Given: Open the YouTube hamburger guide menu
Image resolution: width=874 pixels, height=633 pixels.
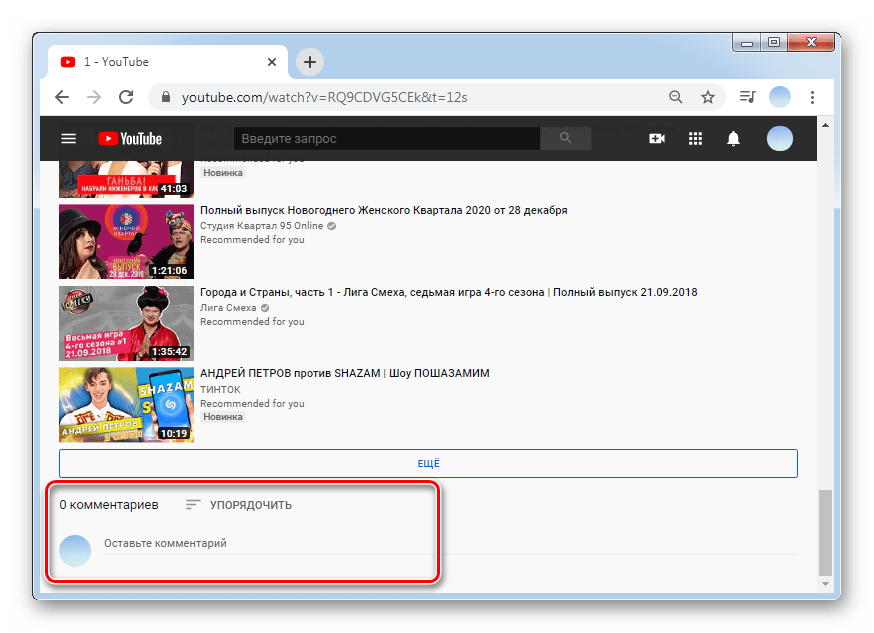Looking at the screenshot, I should [x=68, y=139].
